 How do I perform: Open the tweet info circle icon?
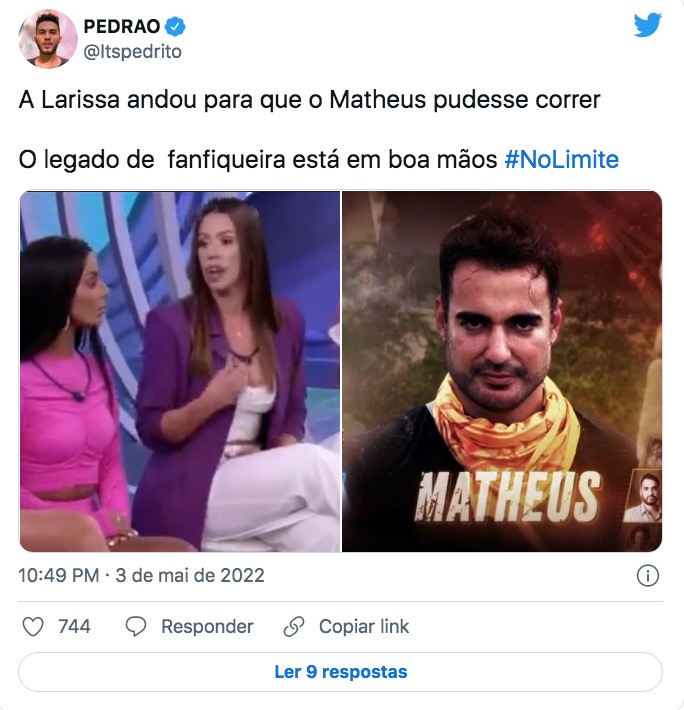click(648, 576)
